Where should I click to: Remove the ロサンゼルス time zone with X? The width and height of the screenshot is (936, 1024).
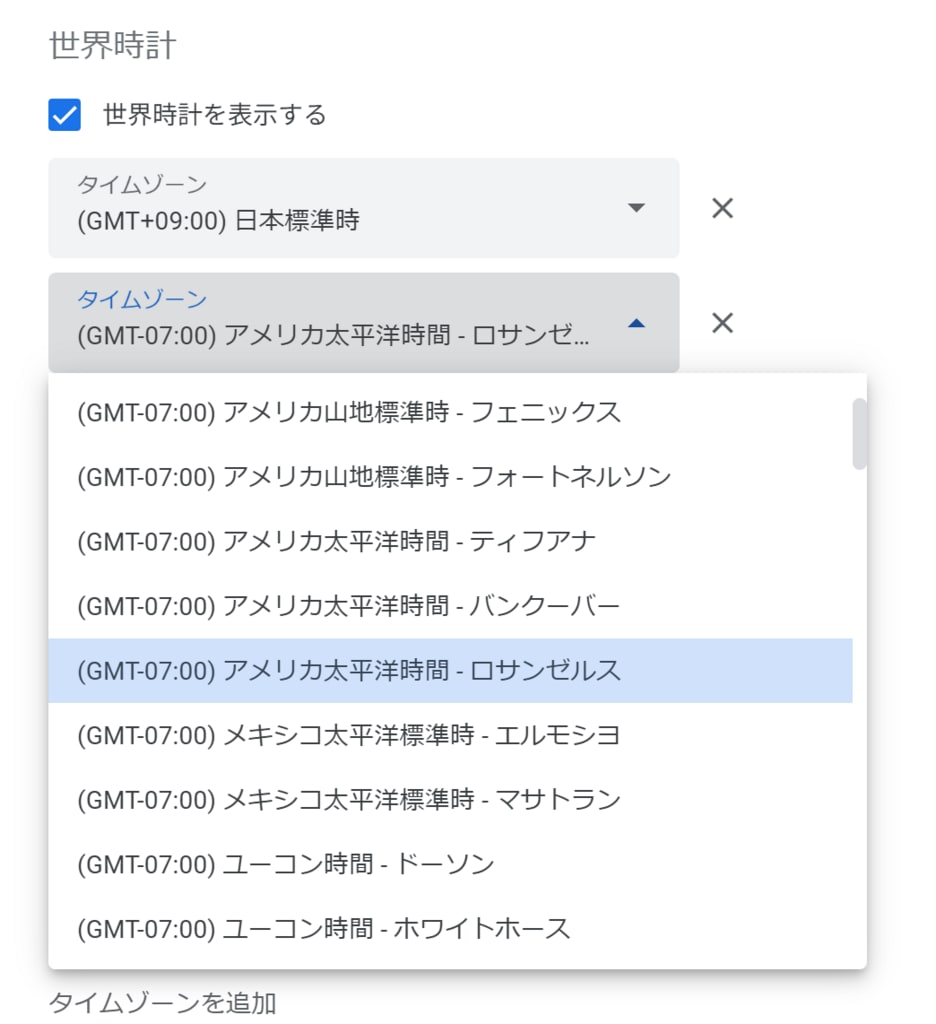(x=722, y=323)
